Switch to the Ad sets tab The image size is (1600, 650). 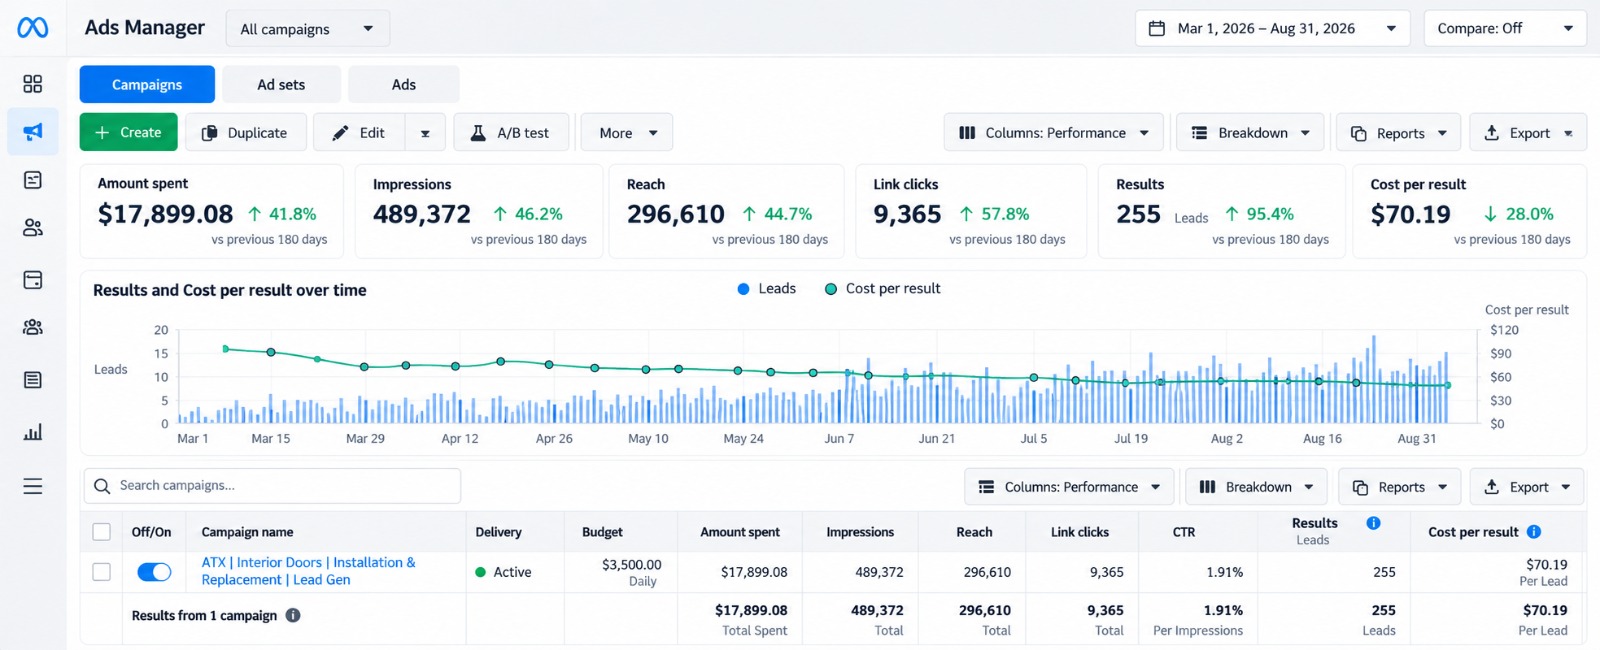point(281,84)
